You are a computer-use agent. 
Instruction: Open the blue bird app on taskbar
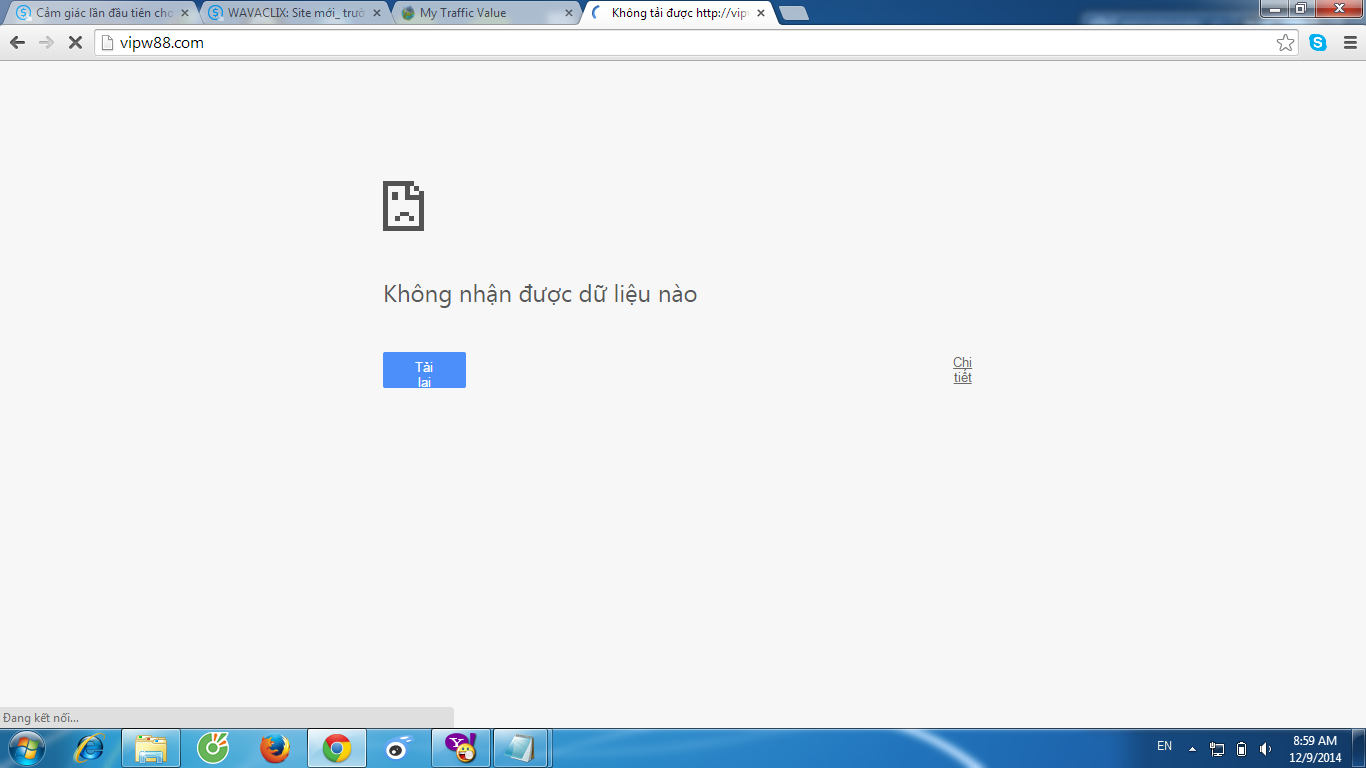click(398, 748)
